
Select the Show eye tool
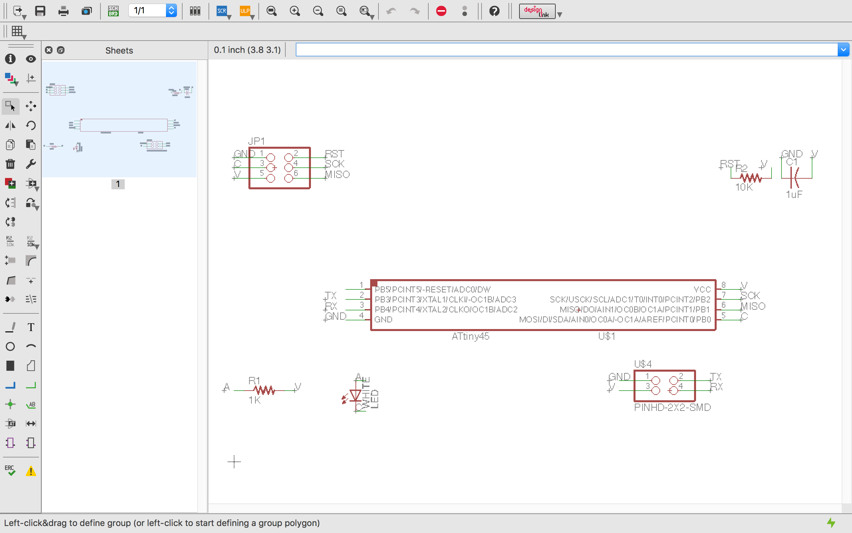(31, 59)
